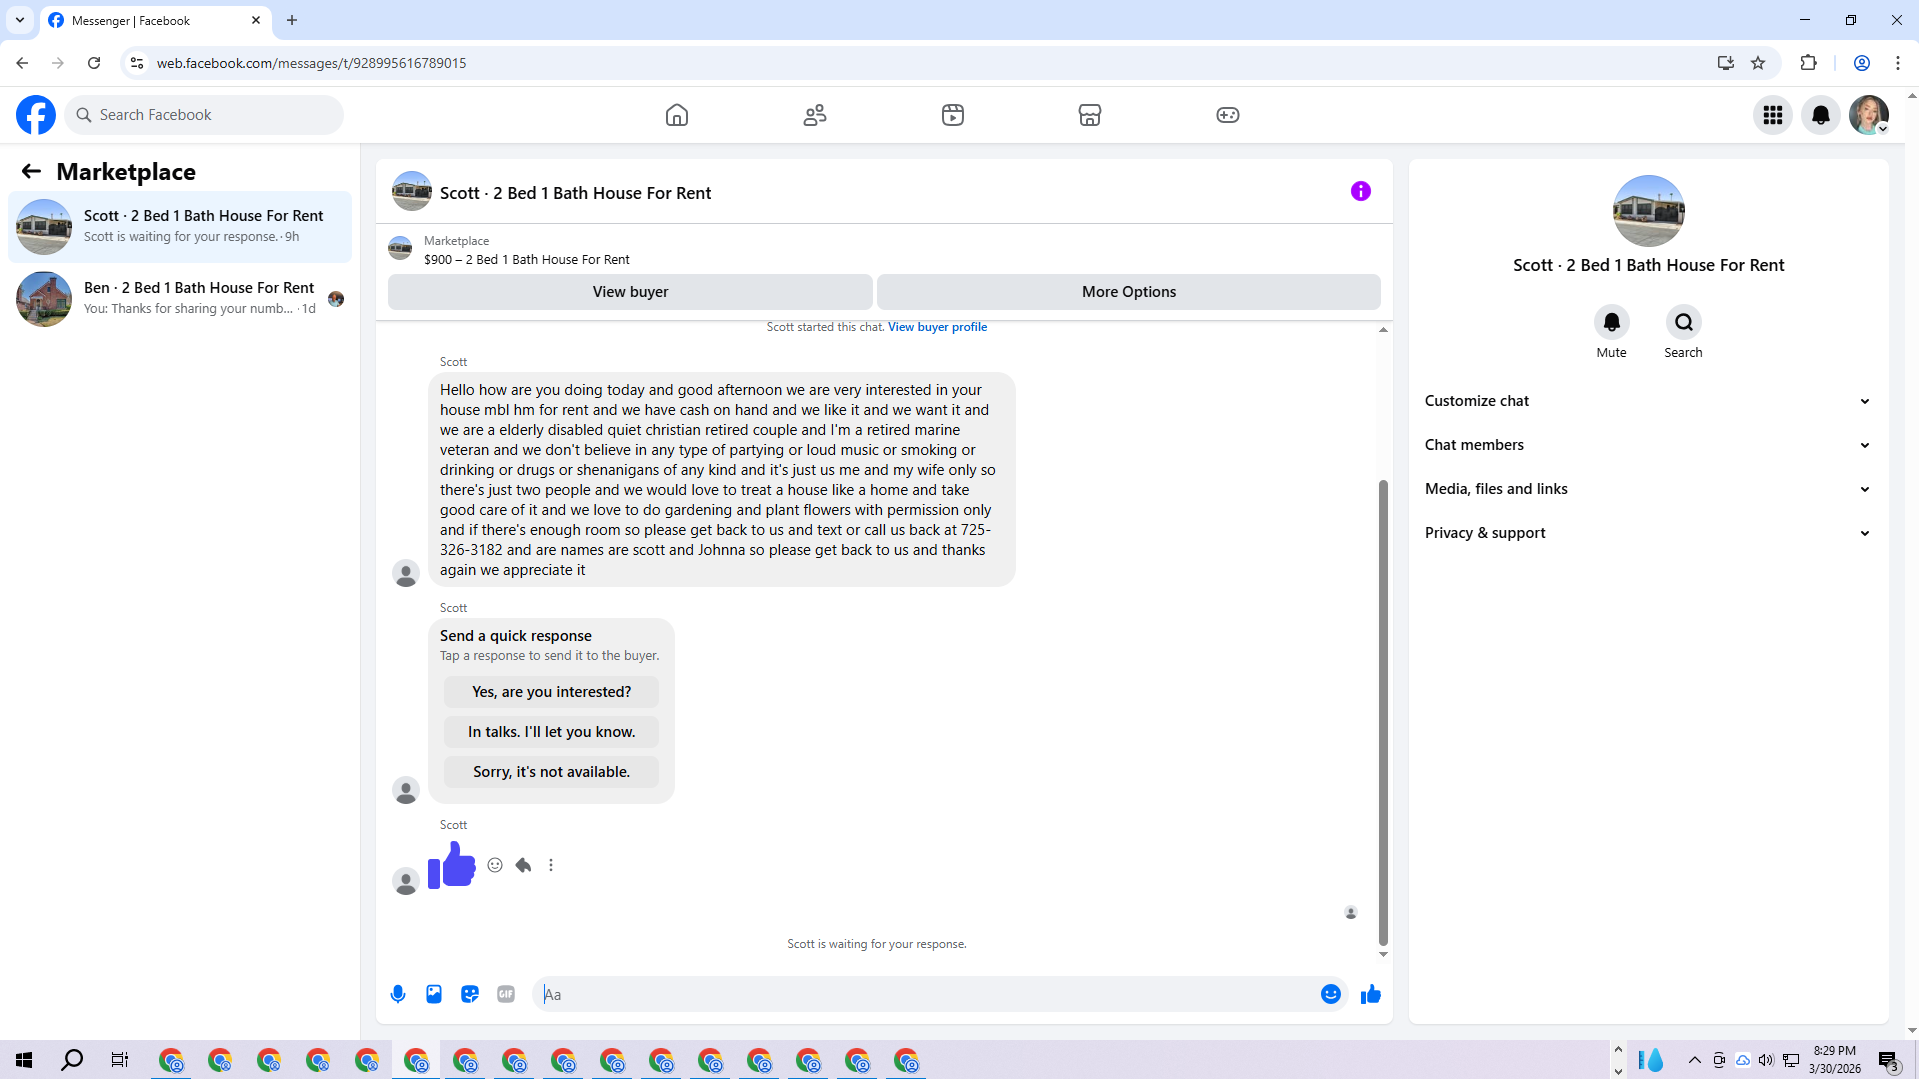View site information icon in address bar
This screenshot has height=1079, width=1919.
137,63
